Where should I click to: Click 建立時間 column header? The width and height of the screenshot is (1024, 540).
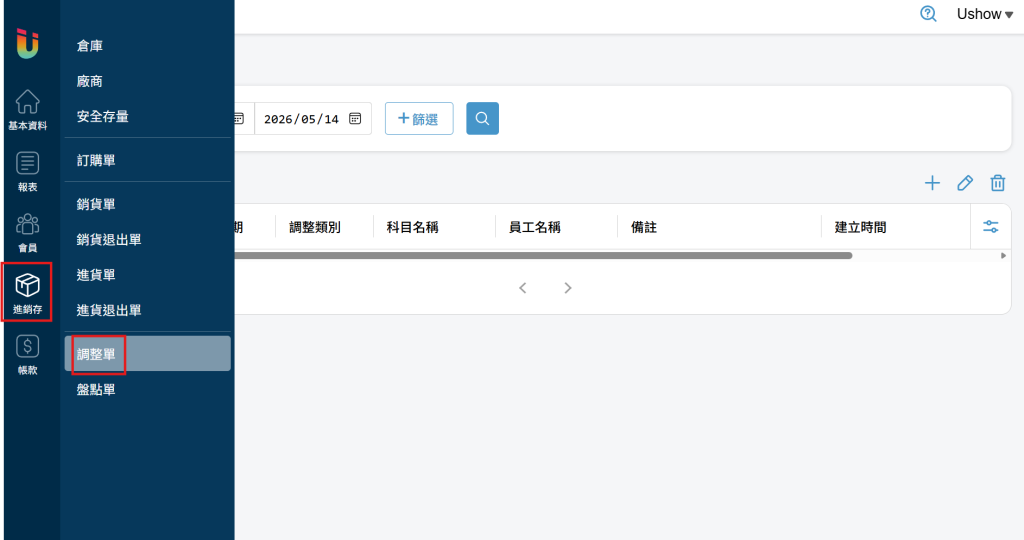tap(860, 227)
